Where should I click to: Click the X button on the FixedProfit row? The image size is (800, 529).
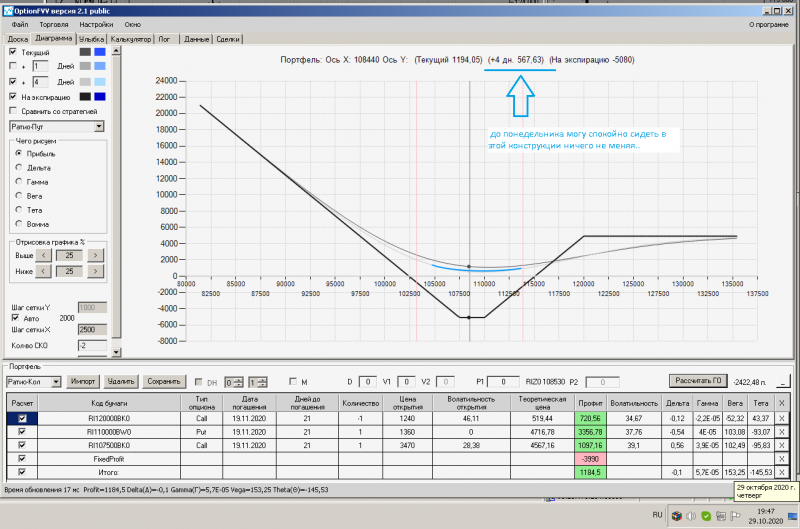point(782,457)
